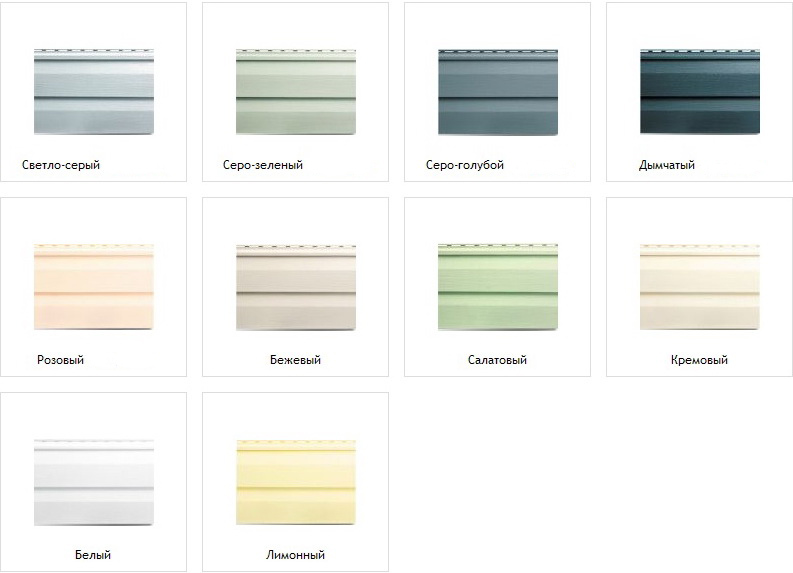Screen dimensions: 793x573
Task: Select the "Кремовый" label text
Action: point(699,360)
